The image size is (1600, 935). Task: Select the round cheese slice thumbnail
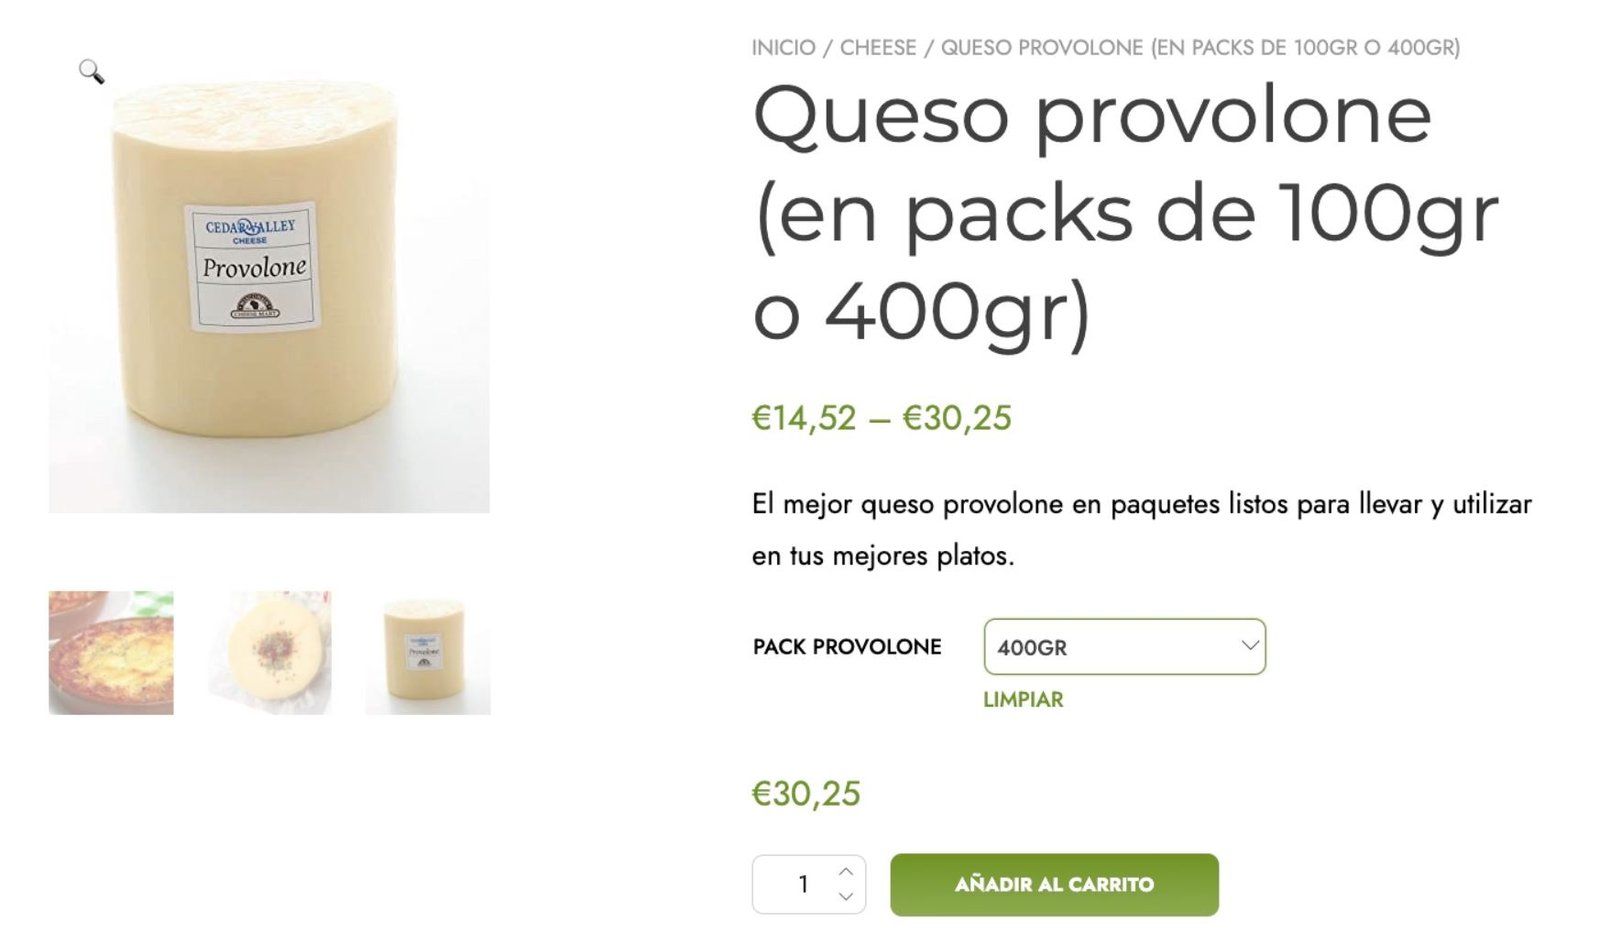(269, 653)
